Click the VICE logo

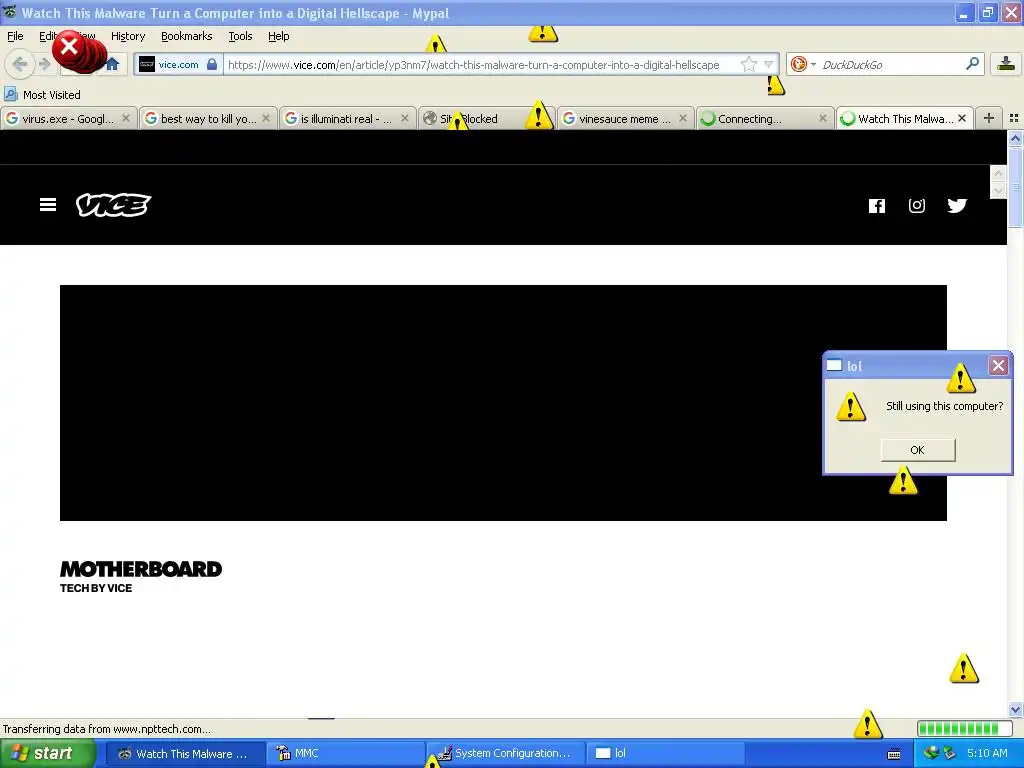[x=114, y=205]
